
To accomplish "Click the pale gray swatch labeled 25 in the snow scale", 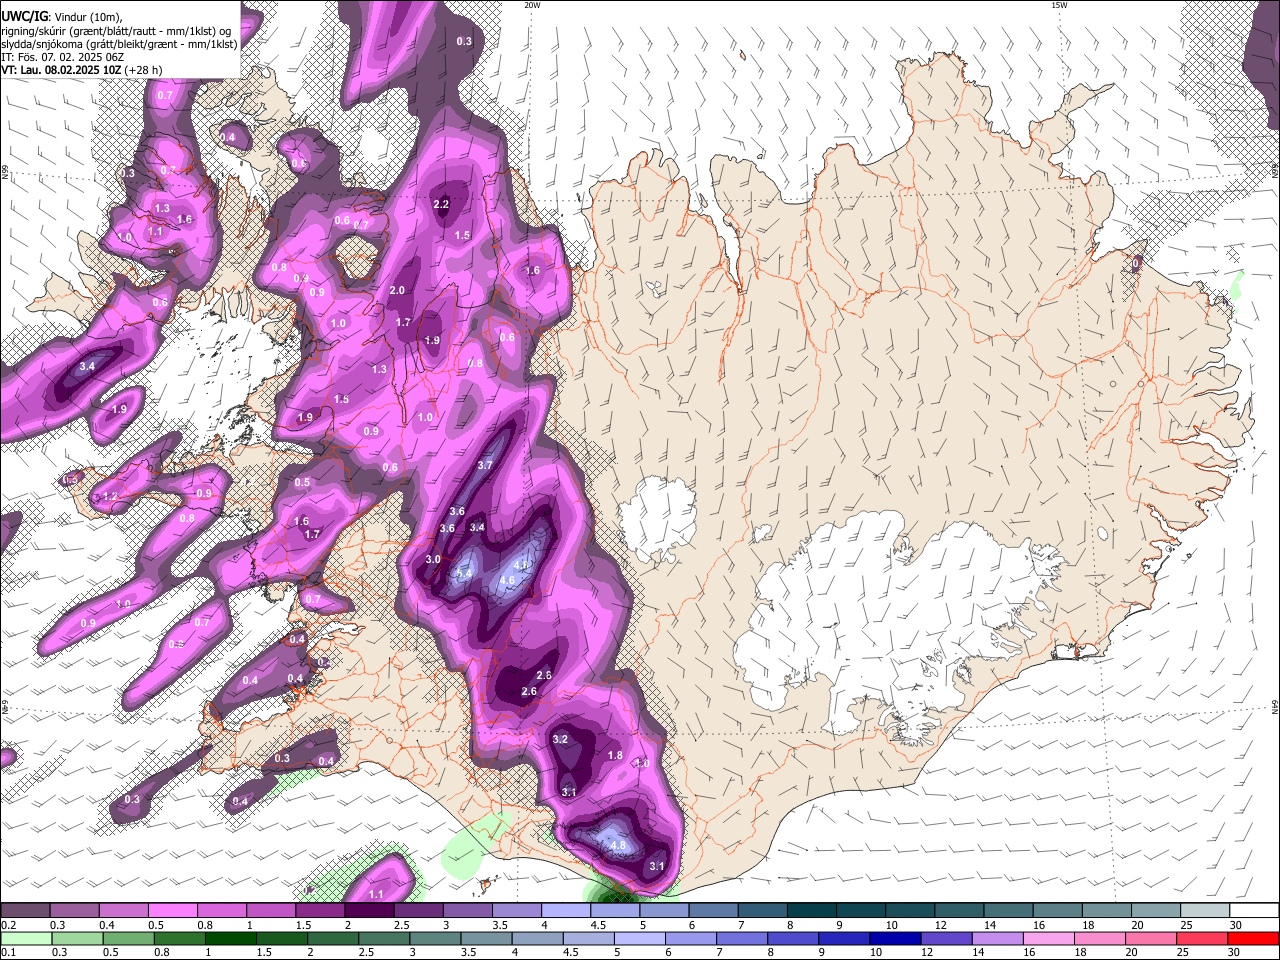I will click(1206, 911).
